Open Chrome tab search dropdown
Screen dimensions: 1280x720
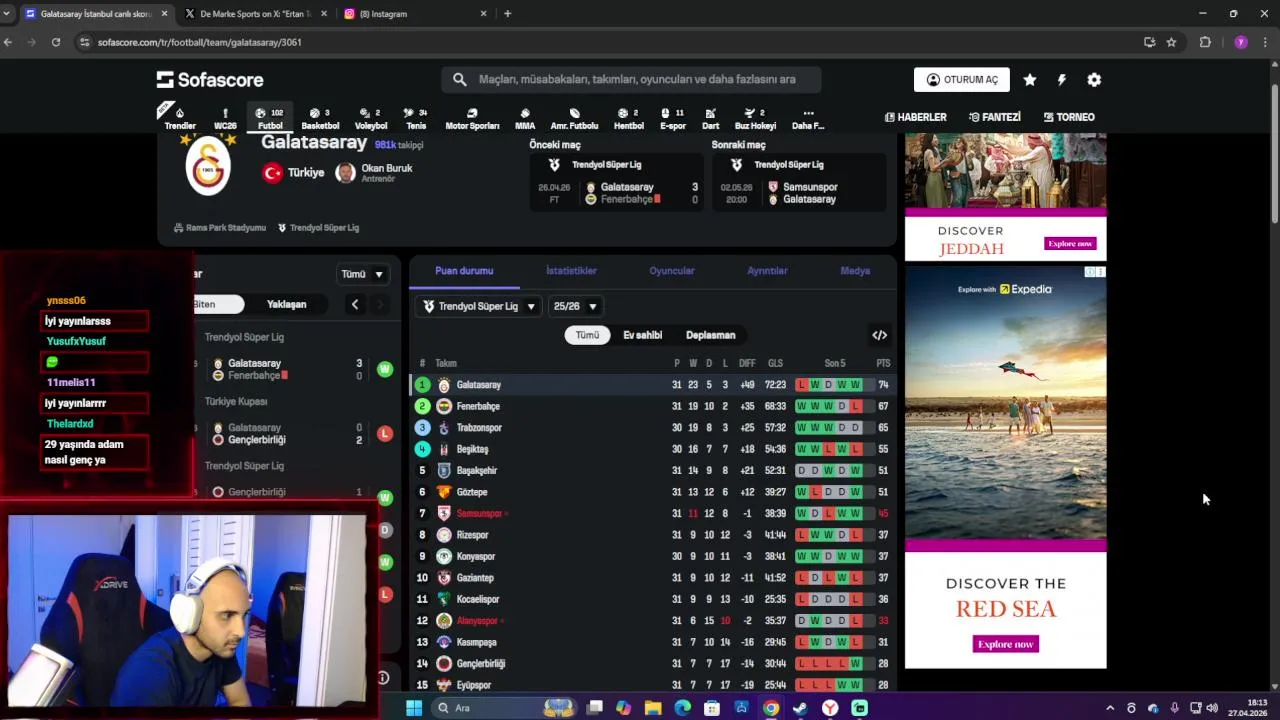tap(7, 14)
